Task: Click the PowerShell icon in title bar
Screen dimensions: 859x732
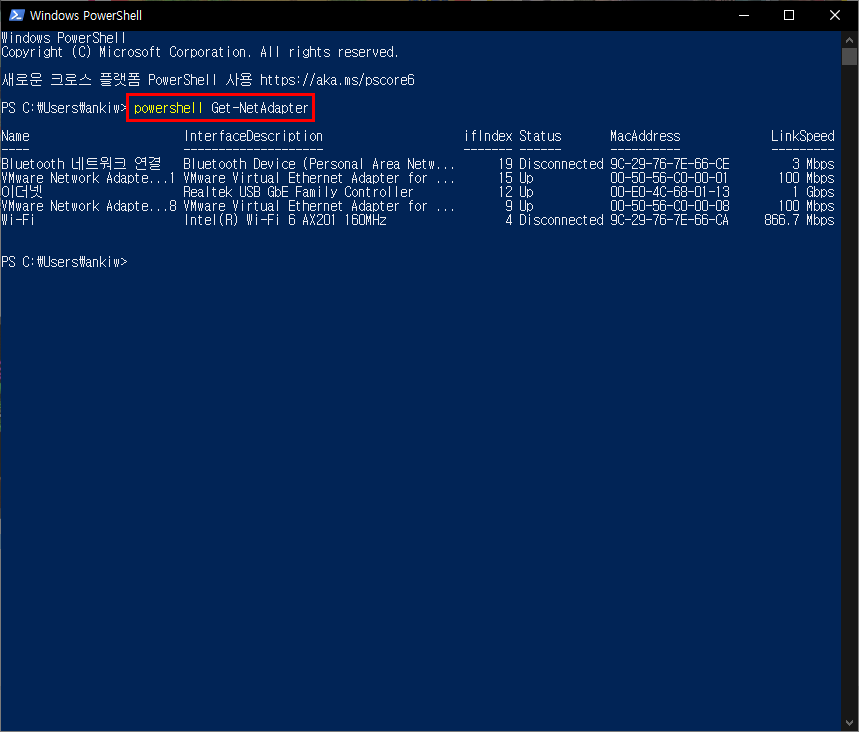Action: tap(16, 15)
